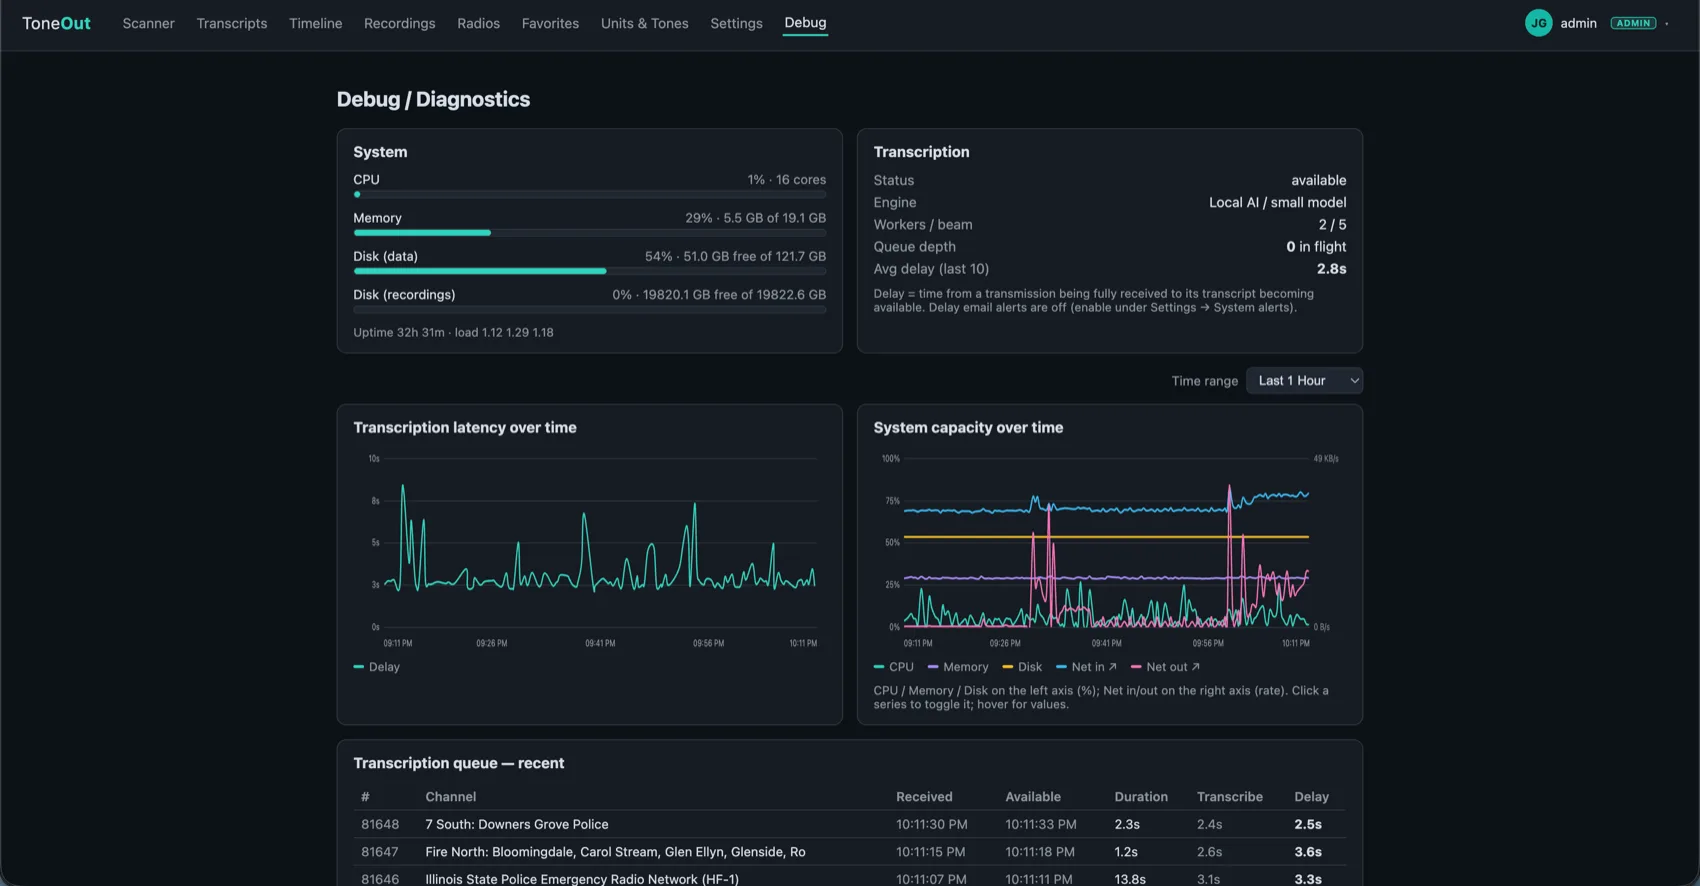Image resolution: width=1700 pixels, height=886 pixels.
Task: Click the '2.8s' average delay value
Action: point(1331,269)
